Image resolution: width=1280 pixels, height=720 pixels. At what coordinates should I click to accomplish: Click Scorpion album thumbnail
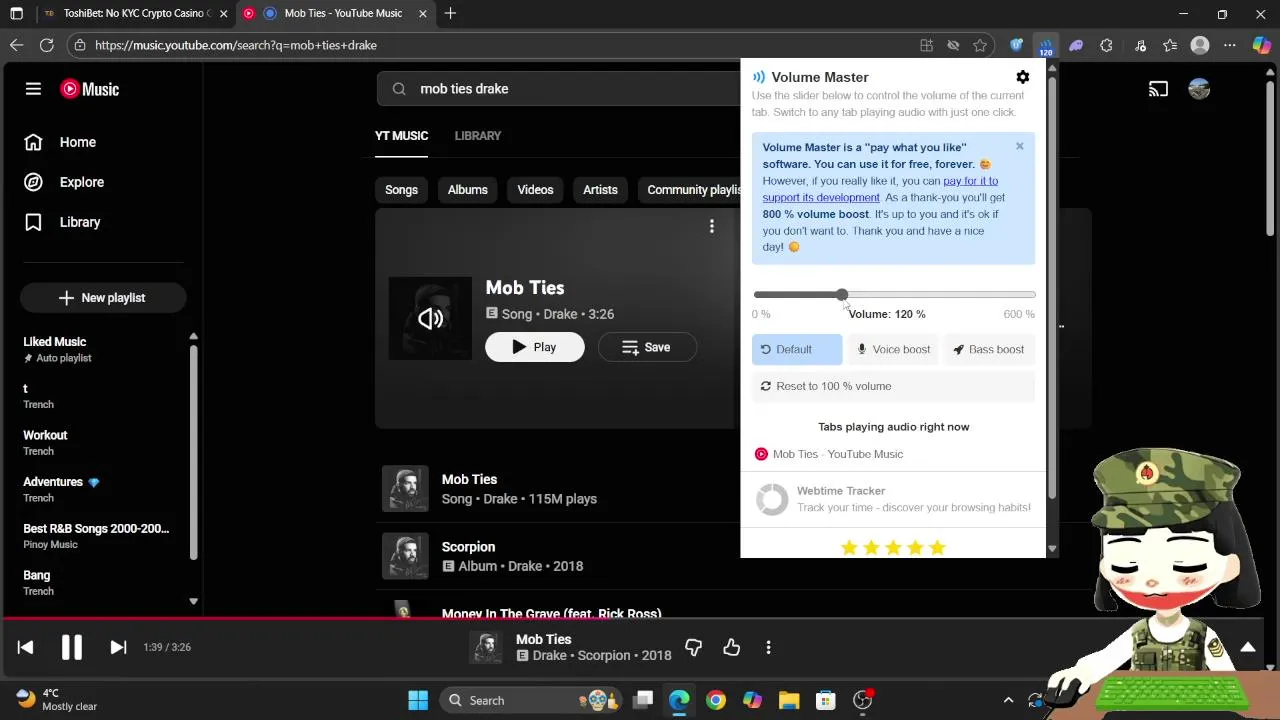tap(405, 556)
